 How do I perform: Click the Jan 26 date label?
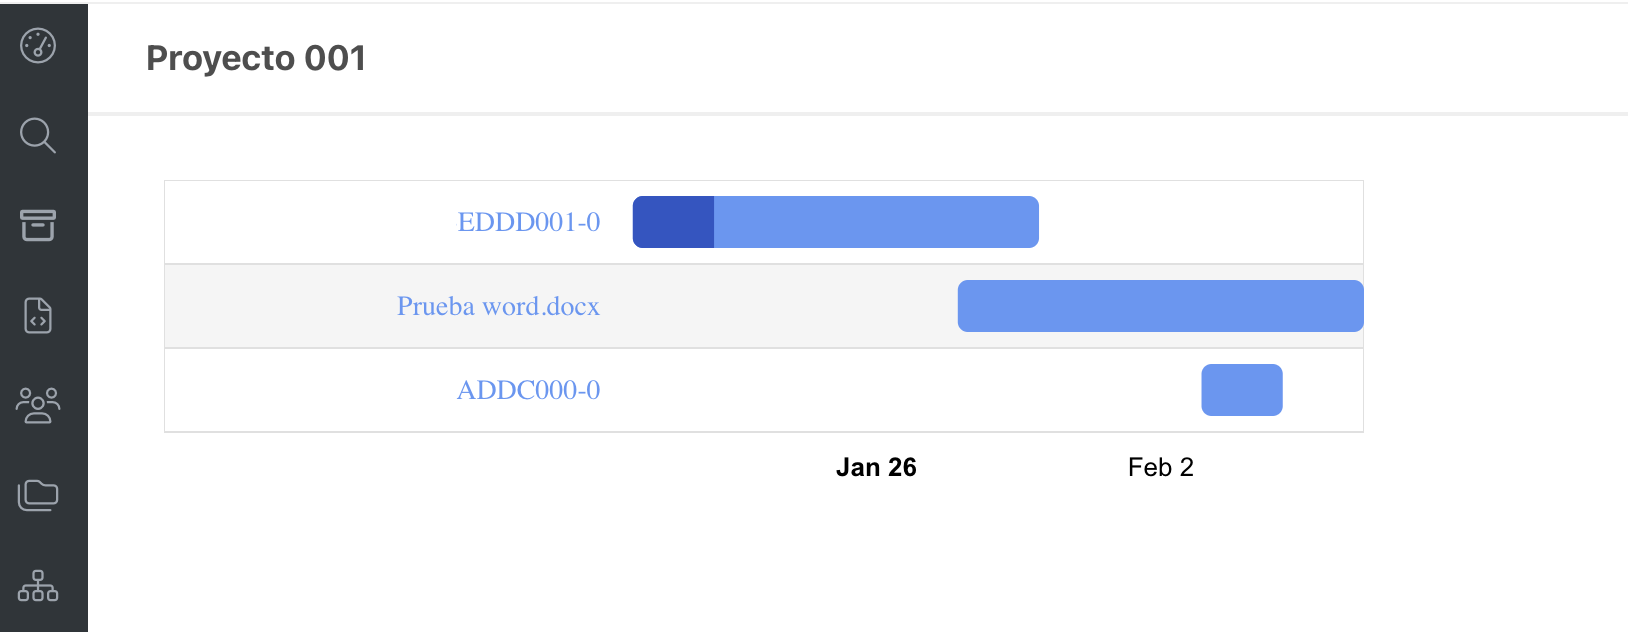point(877,467)
